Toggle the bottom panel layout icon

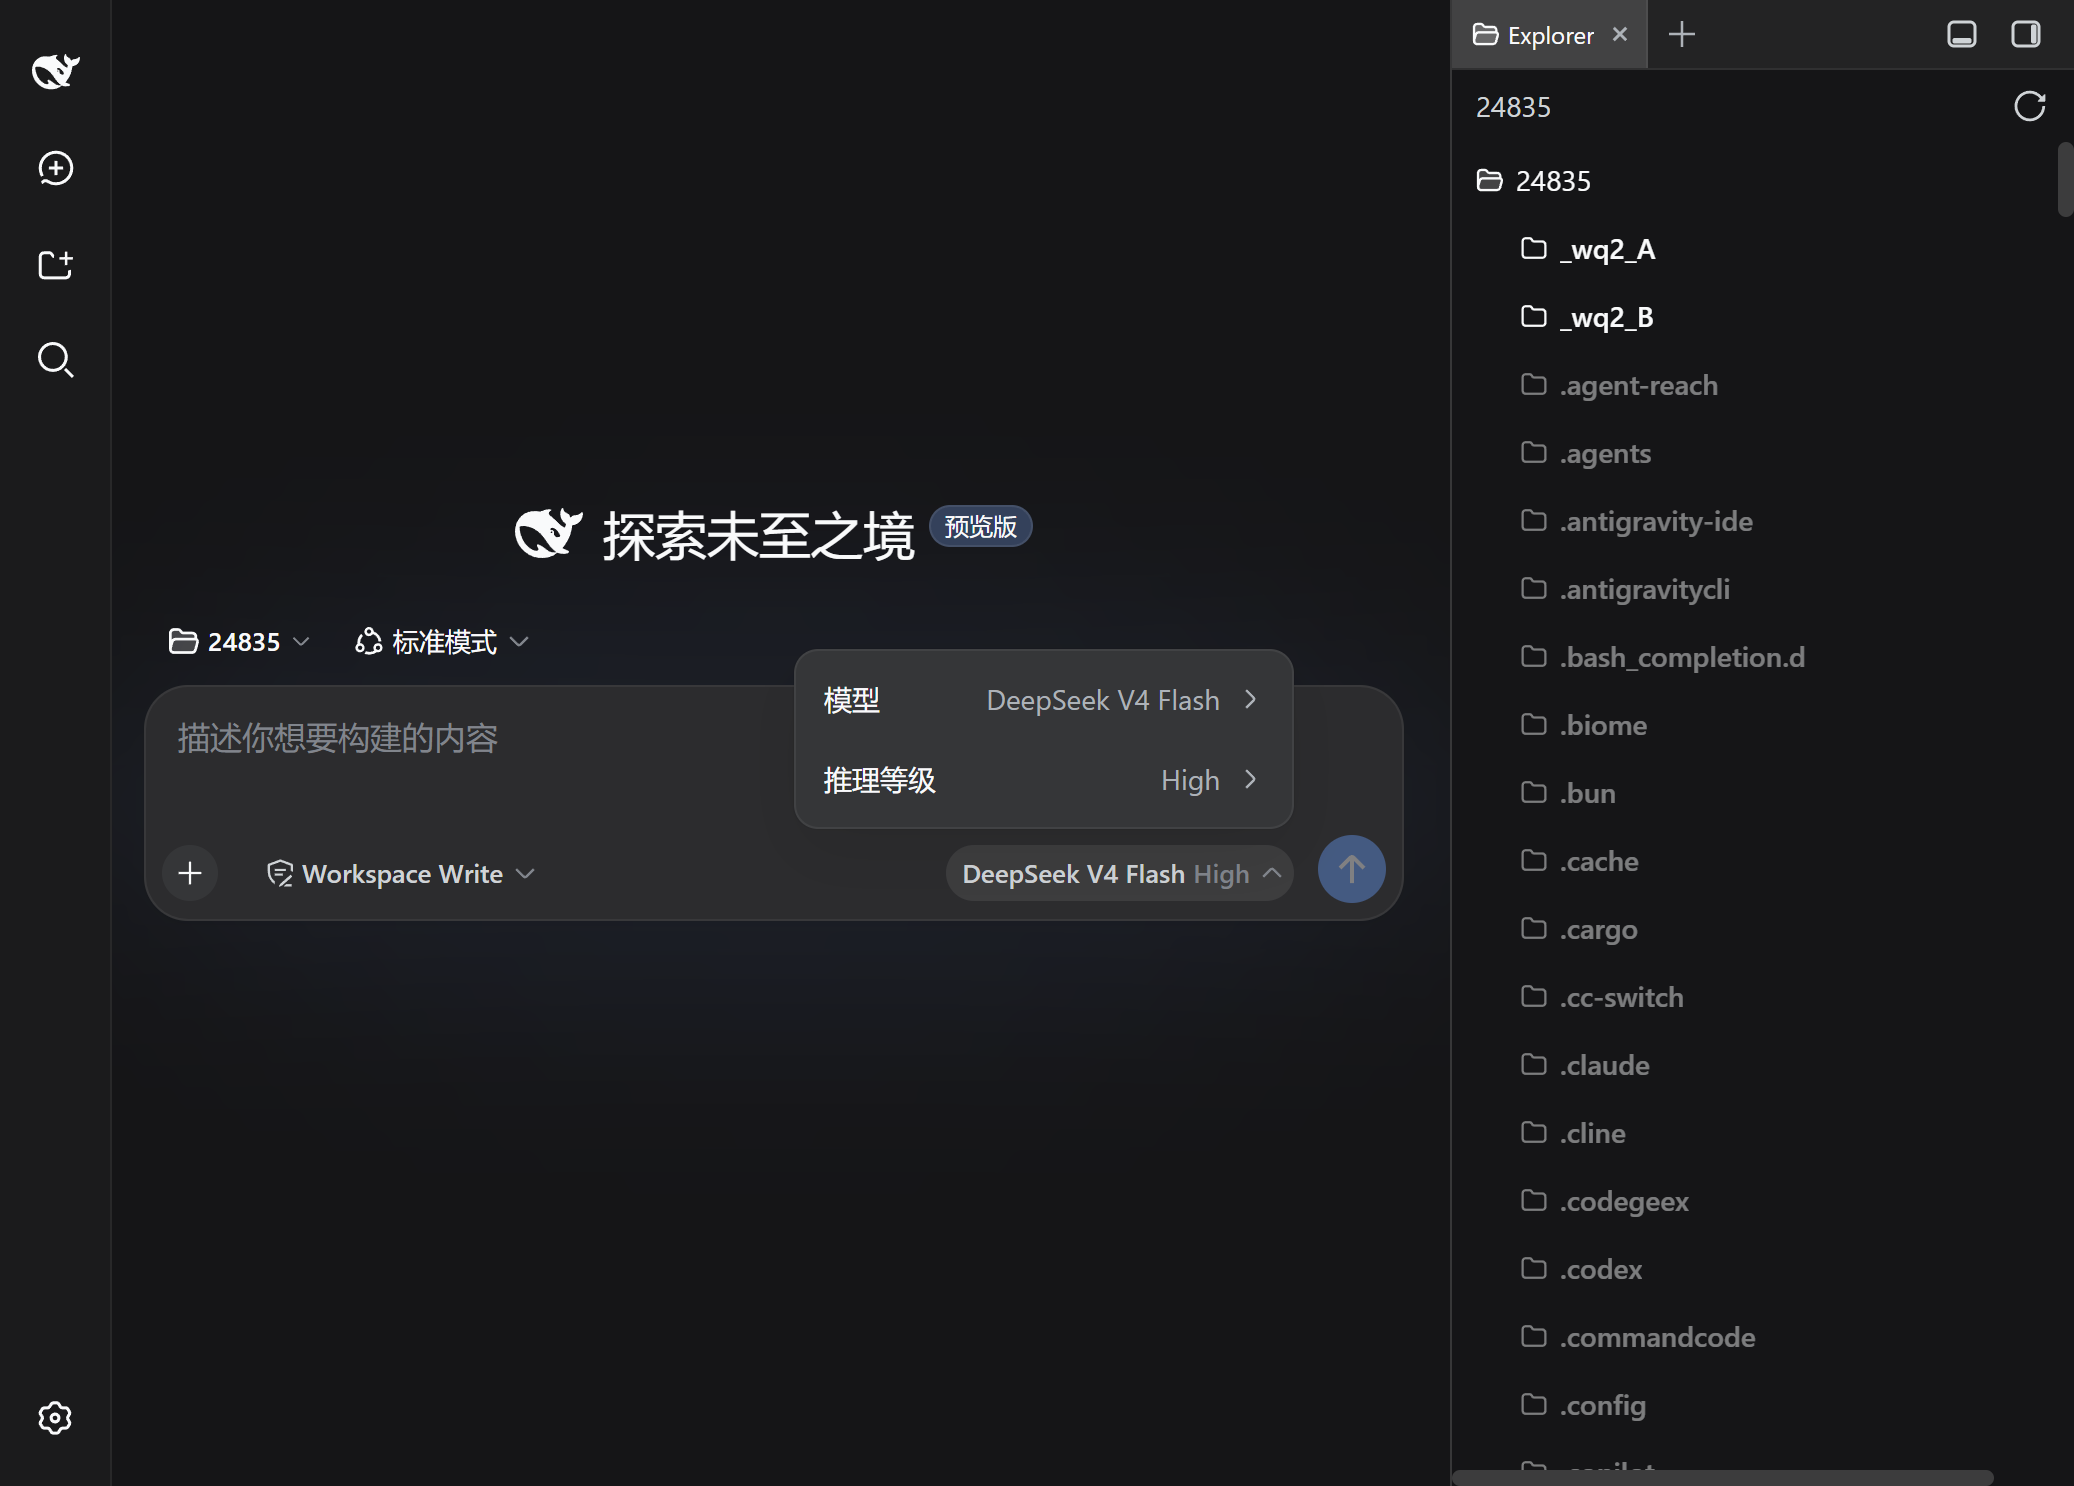pos(1961,34)
